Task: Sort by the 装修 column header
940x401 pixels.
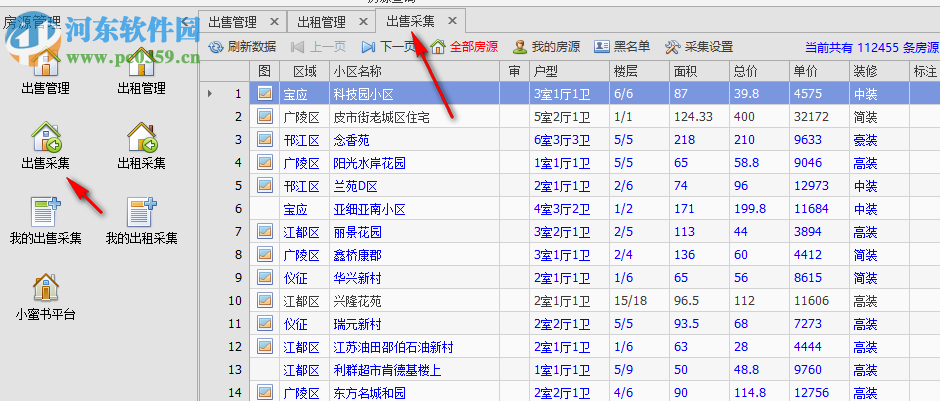Action: click(x=879, y=72)
